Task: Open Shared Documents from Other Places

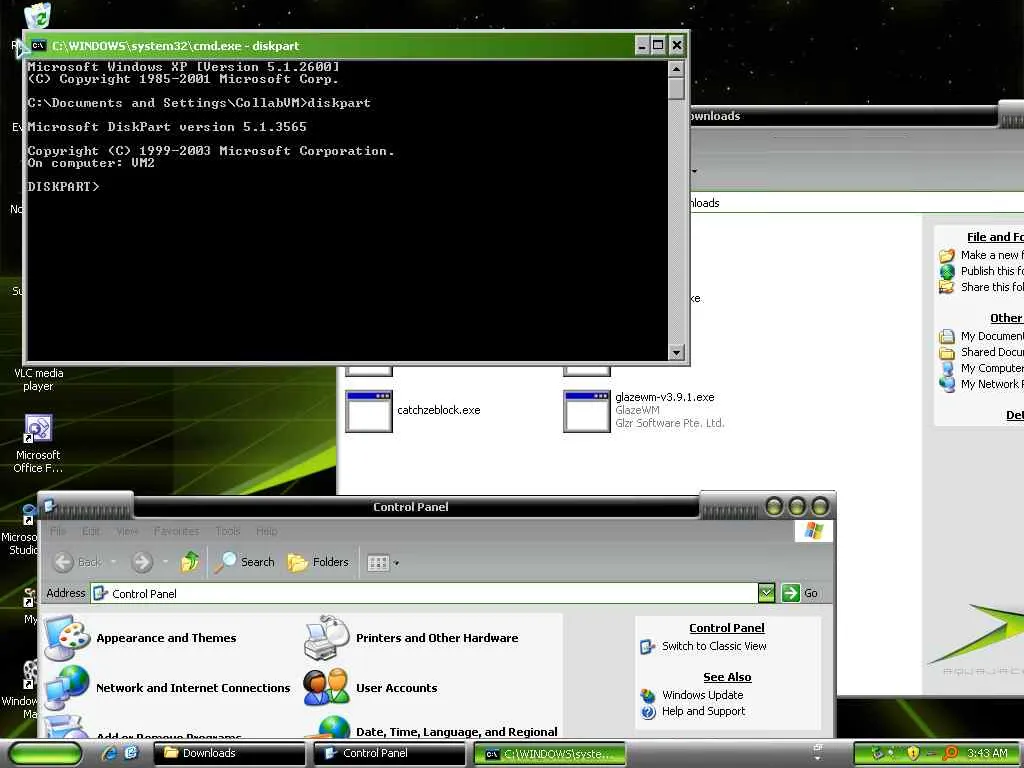Action: click(981, 352)
